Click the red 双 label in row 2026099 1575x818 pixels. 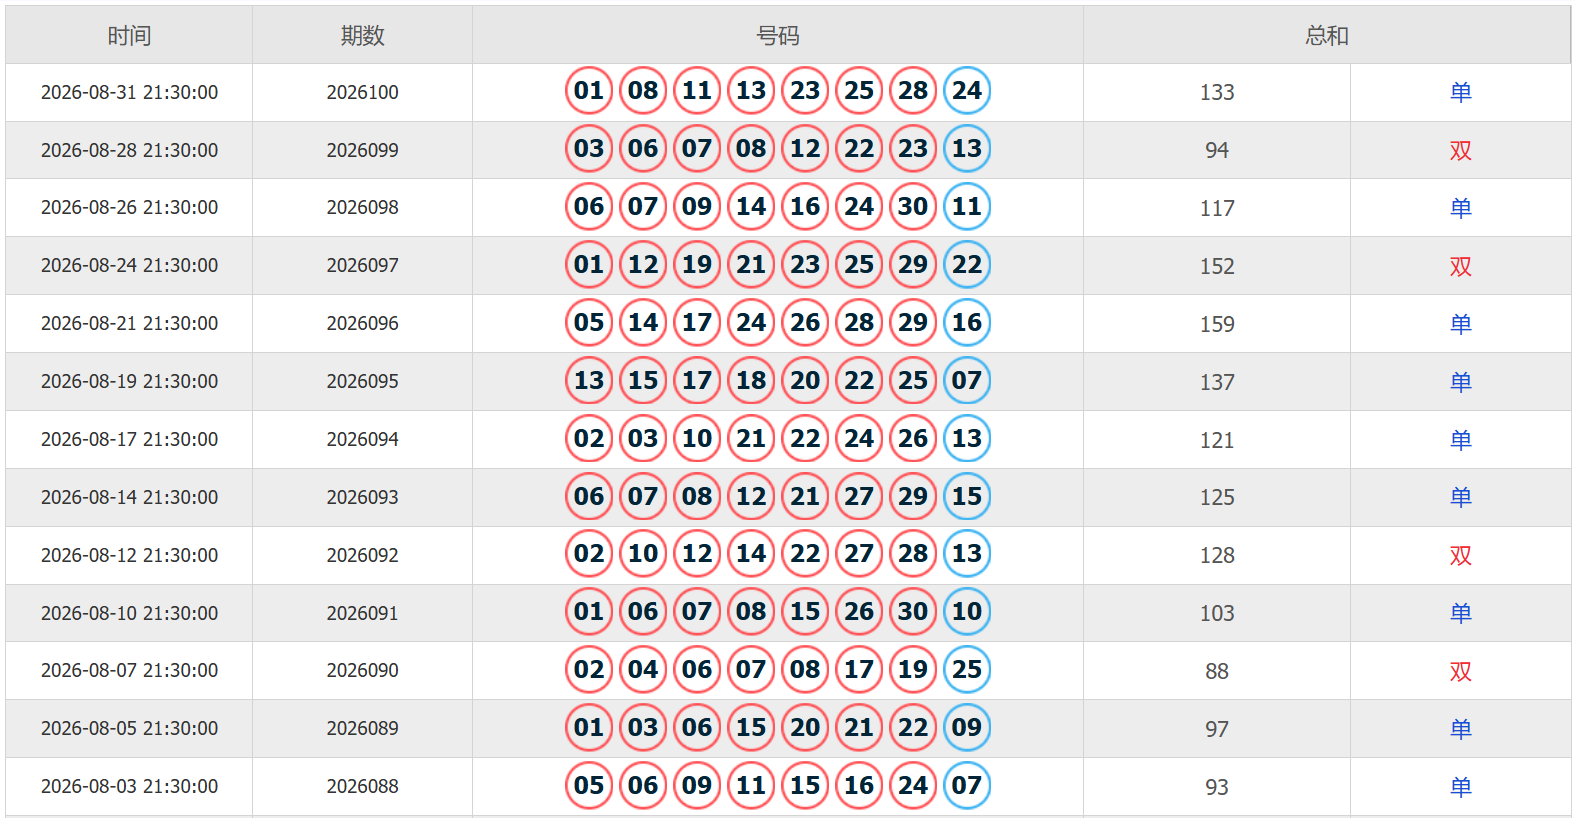click(1461, 150)
